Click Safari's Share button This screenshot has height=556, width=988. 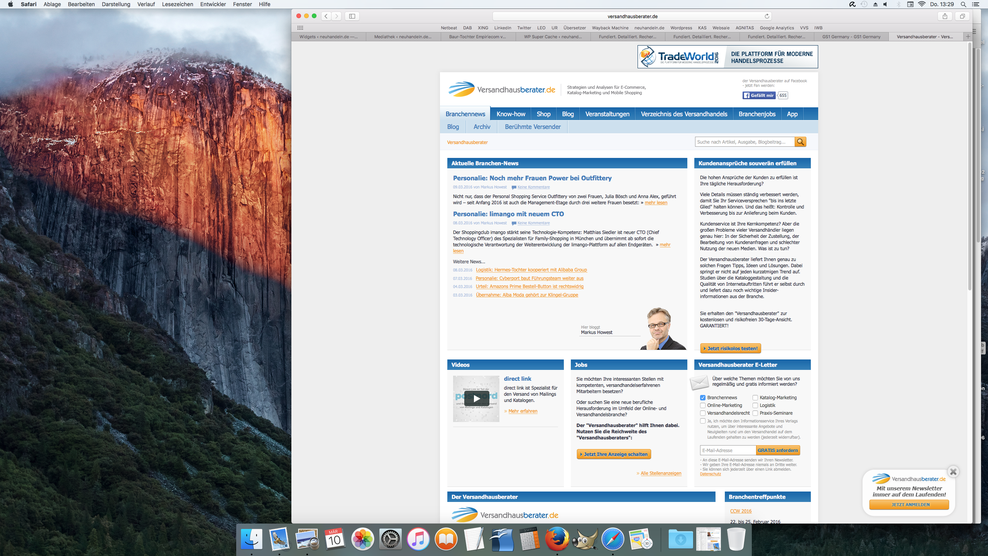tap(945, 16)
